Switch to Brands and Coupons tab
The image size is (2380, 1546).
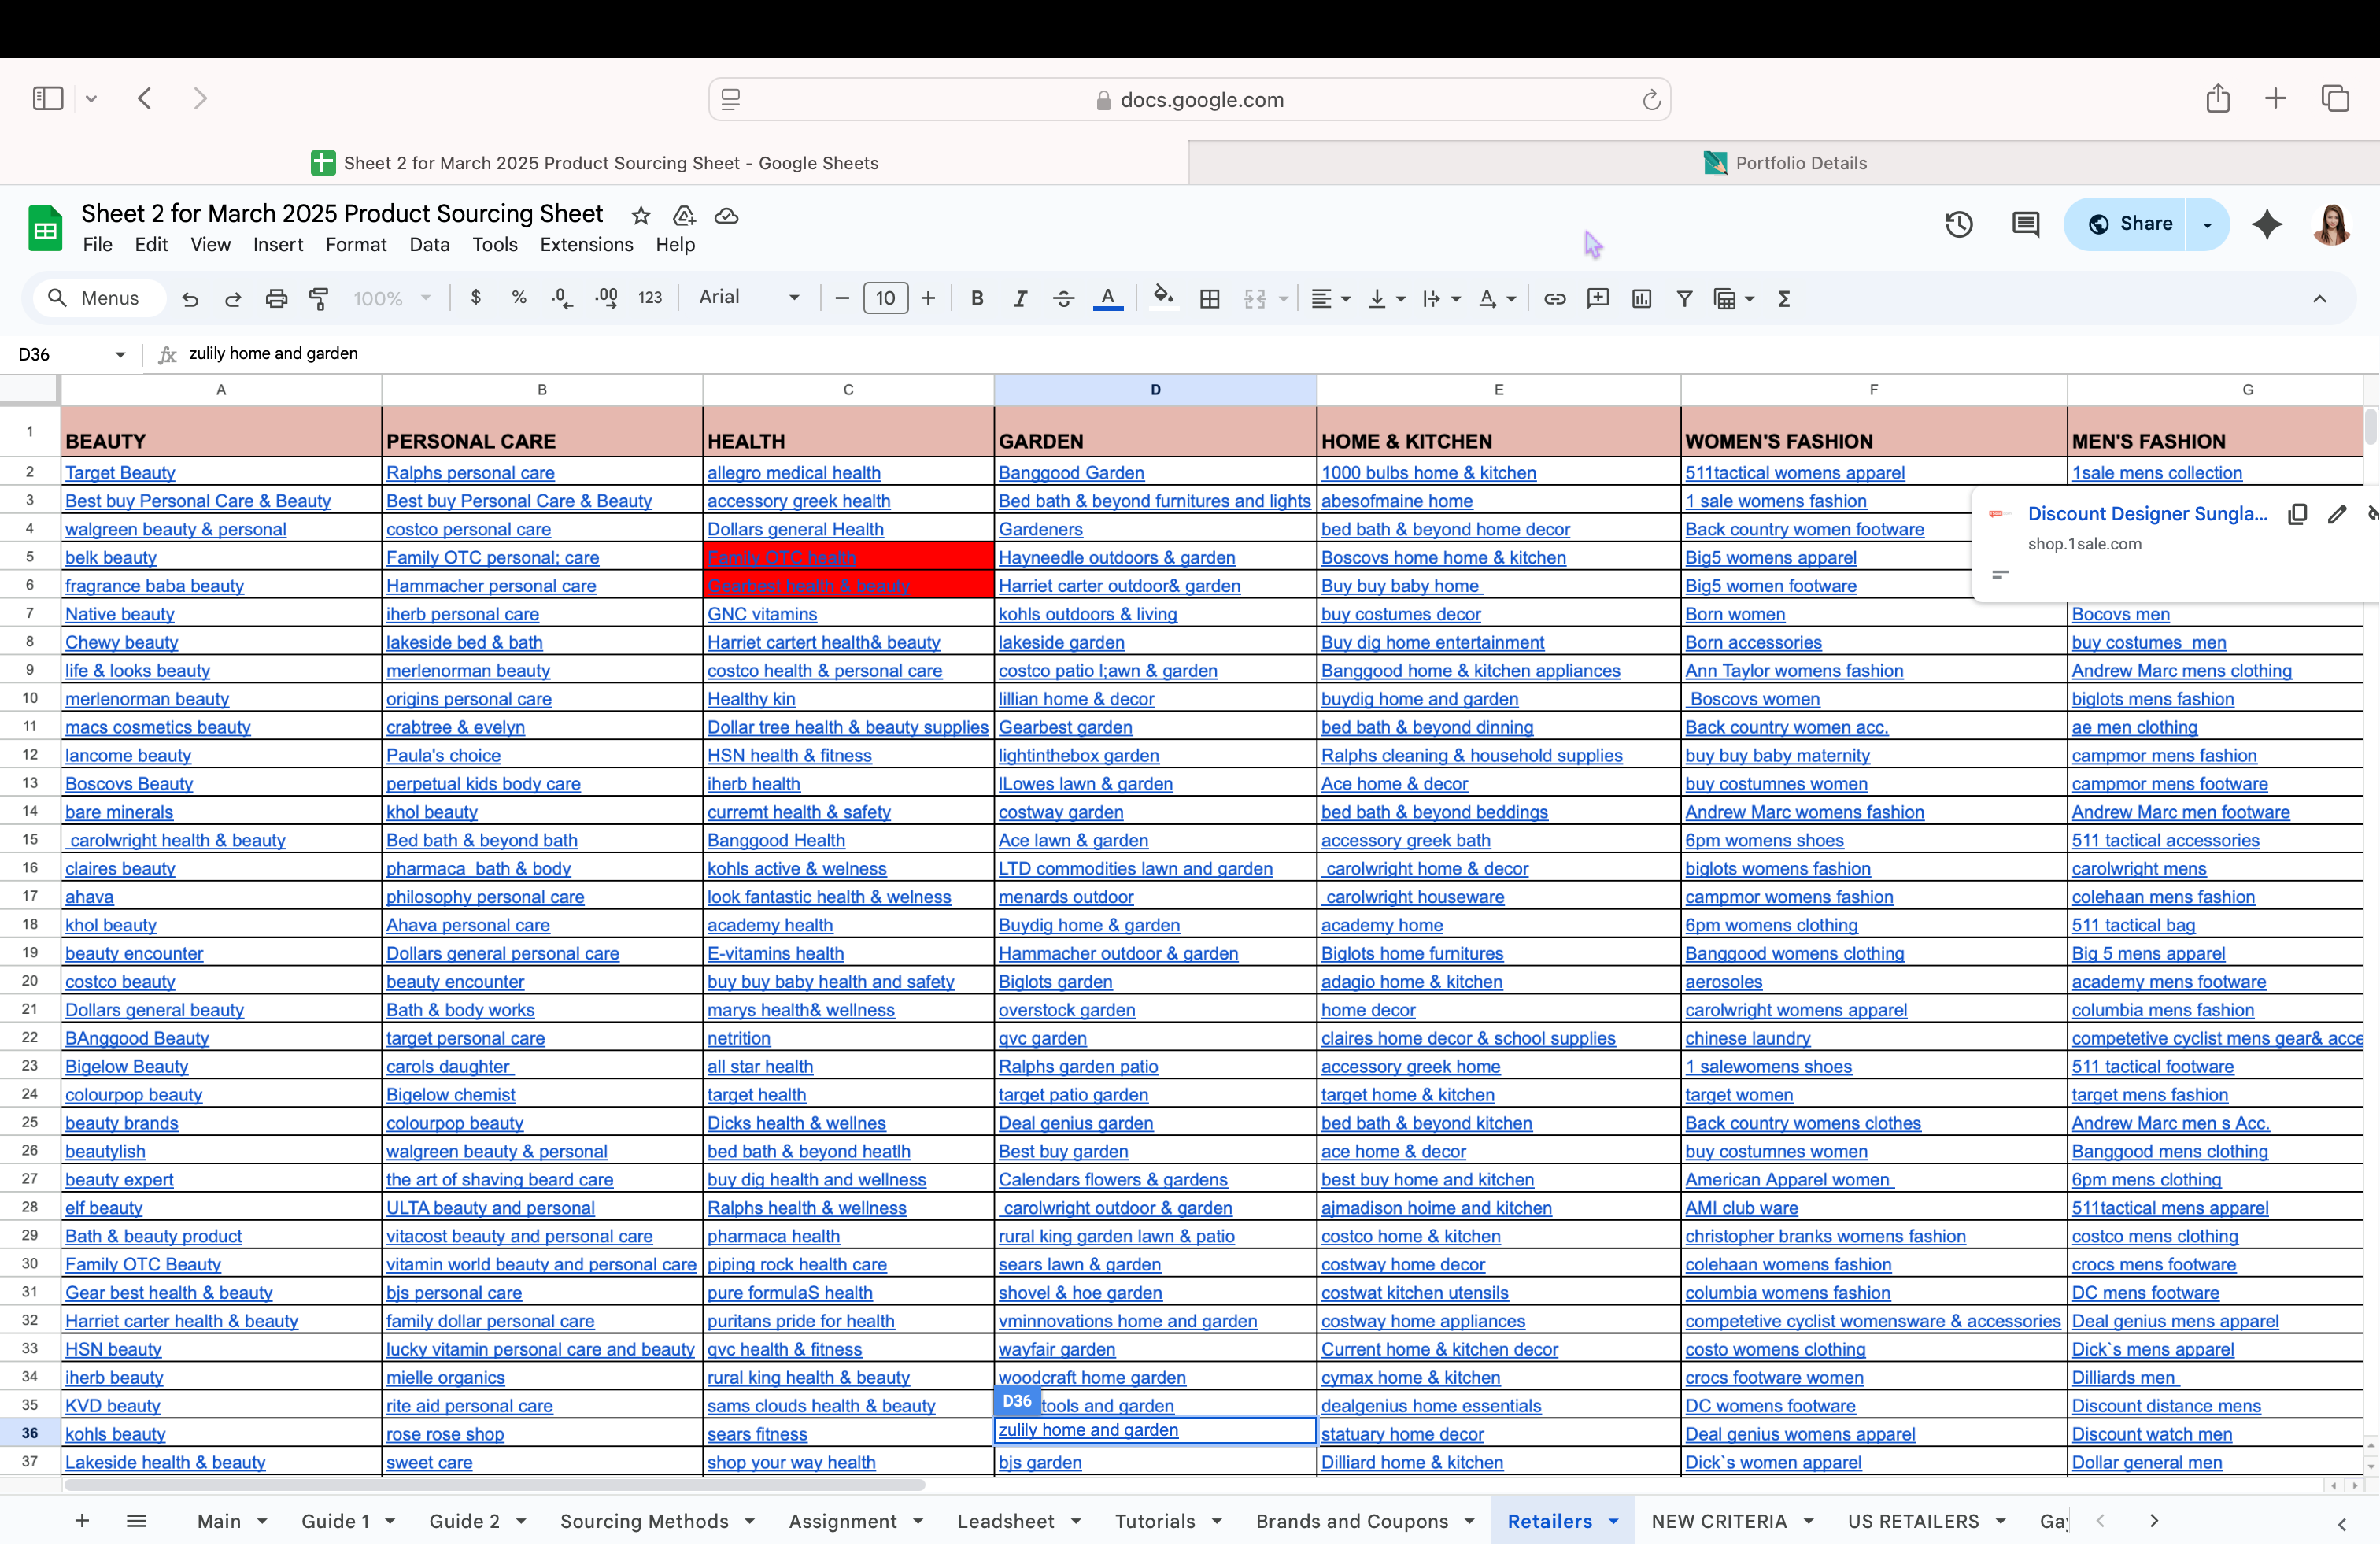pyautogui.click(x=1352, y=1521)
